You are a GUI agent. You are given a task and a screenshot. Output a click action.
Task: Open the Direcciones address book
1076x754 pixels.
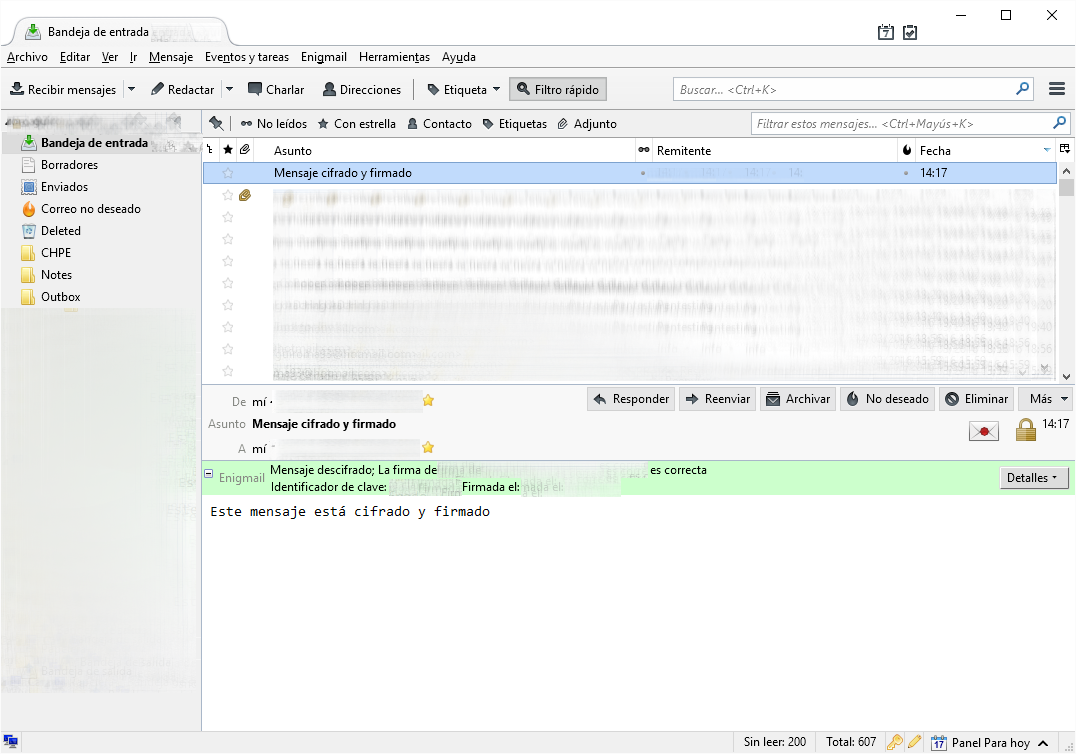(x=362, y=90)
